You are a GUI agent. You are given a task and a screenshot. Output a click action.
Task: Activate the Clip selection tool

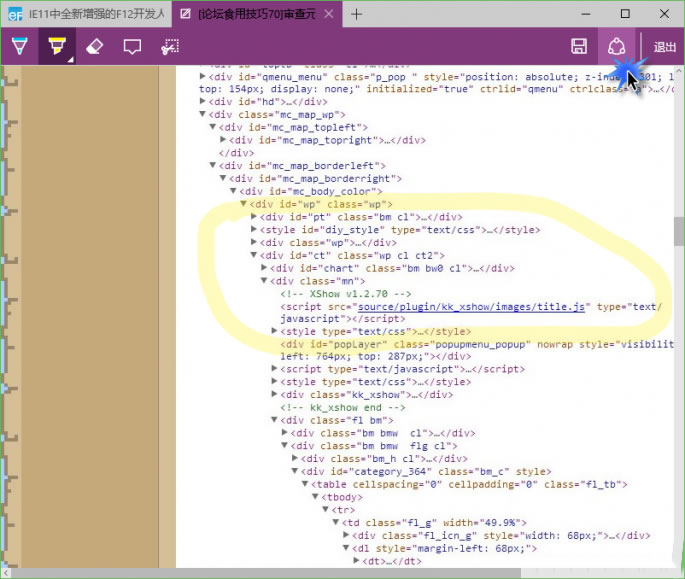point(170,46)
